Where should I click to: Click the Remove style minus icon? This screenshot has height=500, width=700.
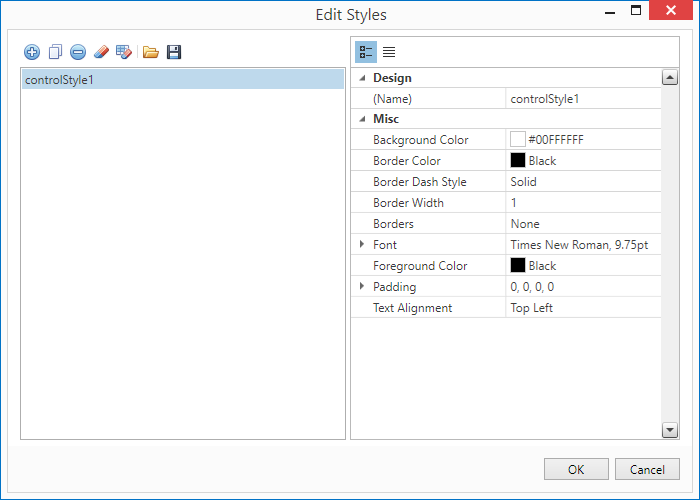77,52
